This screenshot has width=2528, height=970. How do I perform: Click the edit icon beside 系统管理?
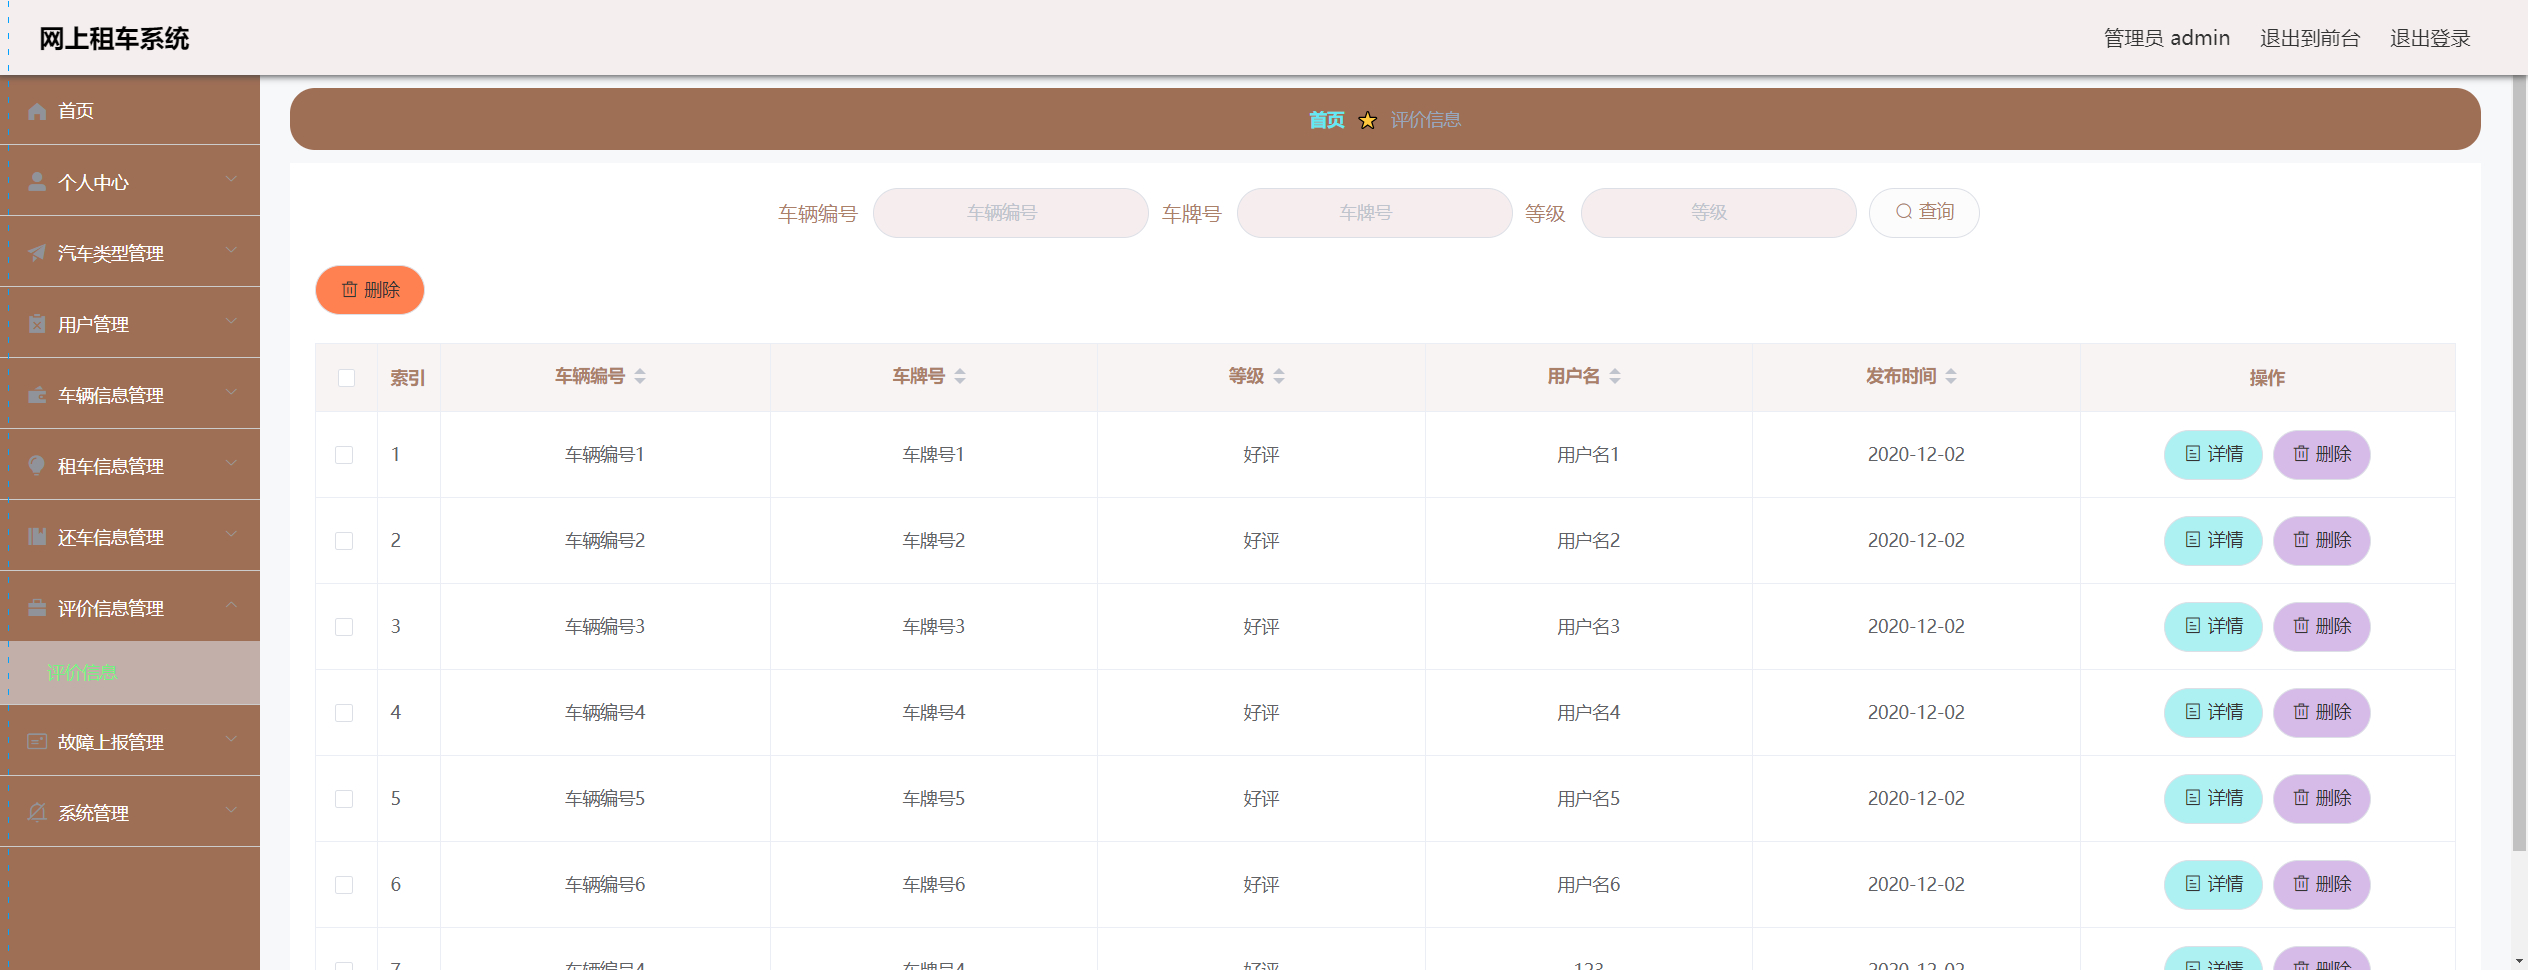tap(37, 813)
